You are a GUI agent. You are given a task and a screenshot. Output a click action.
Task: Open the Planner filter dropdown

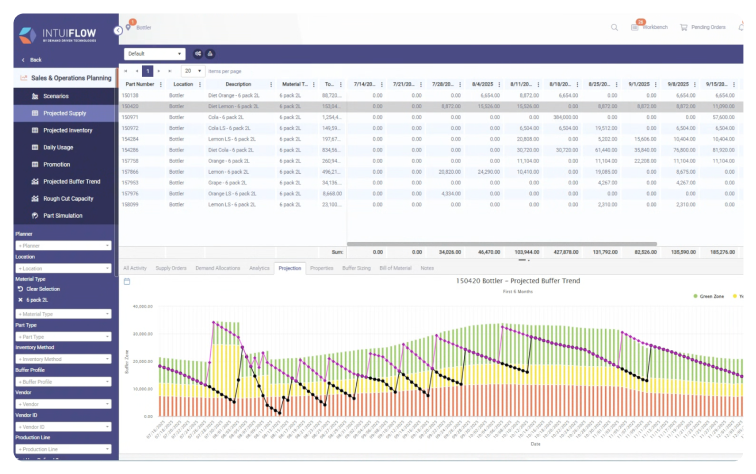pyautogui.click(x=63, y=245)
